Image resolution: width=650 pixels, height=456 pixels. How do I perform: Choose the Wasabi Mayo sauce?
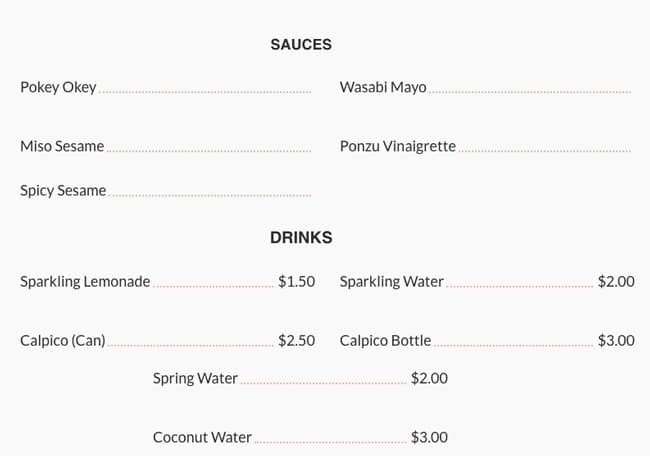(383, 87)
